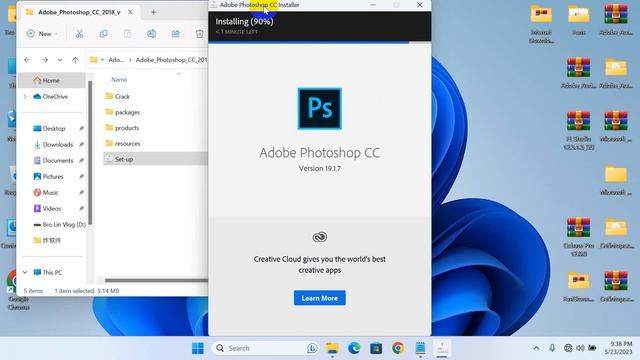Screen dimensions: 640x360
Task: Go forward in File Explorer
Action: (x=44, y=60)
